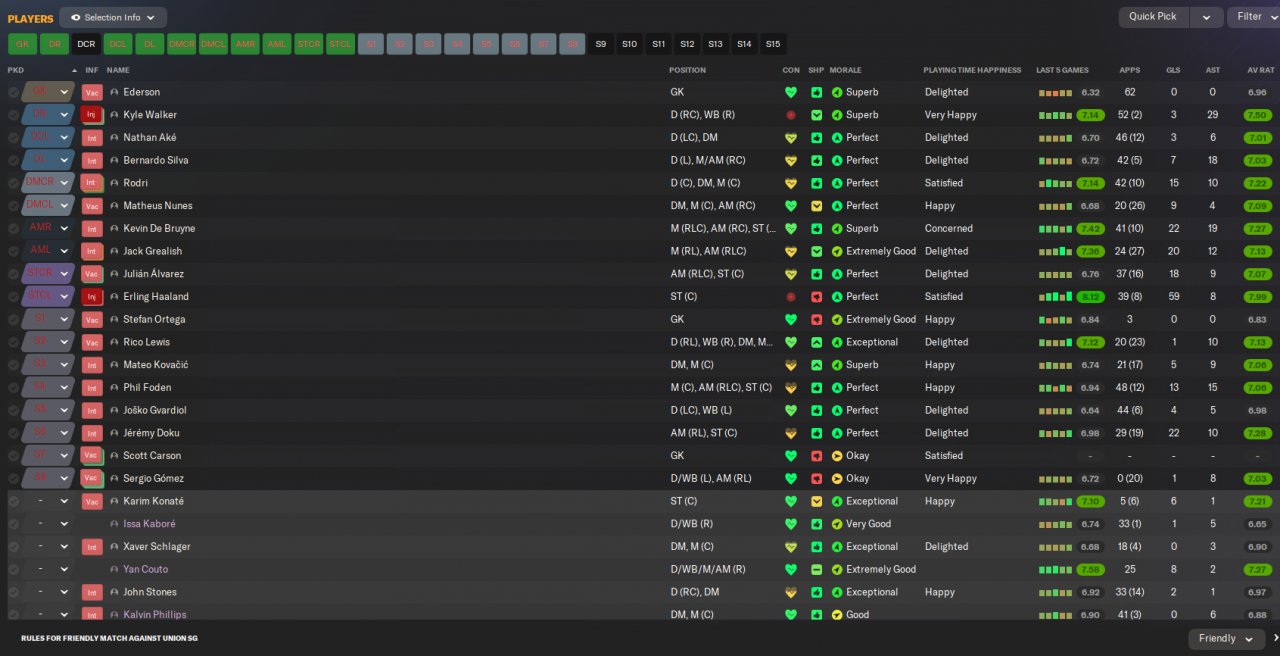Click the Vac badge for Scott Carson

click(92, 456)
